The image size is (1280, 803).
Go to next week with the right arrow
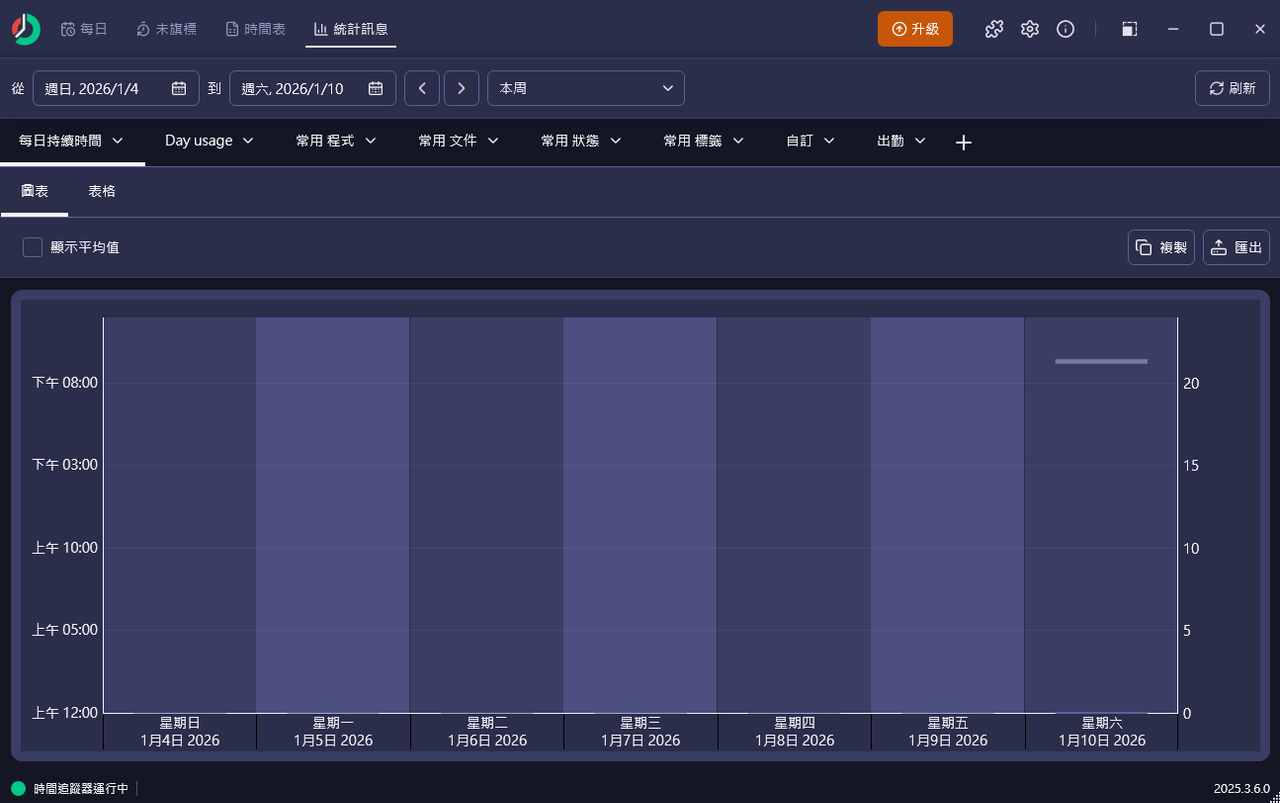pyautogui.click(x=461, y=88)
